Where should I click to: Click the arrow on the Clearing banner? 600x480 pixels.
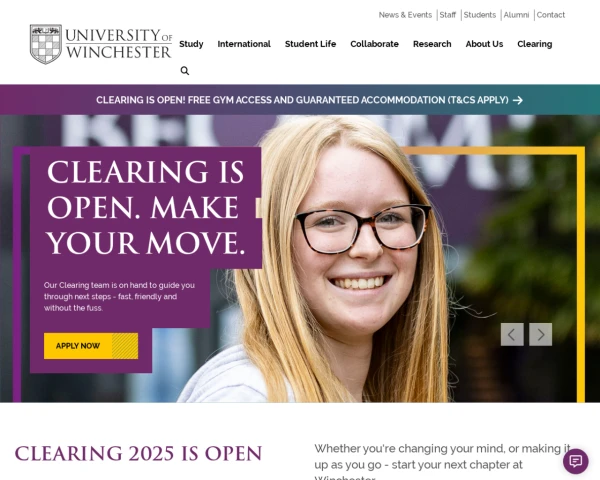pos(518,100)
